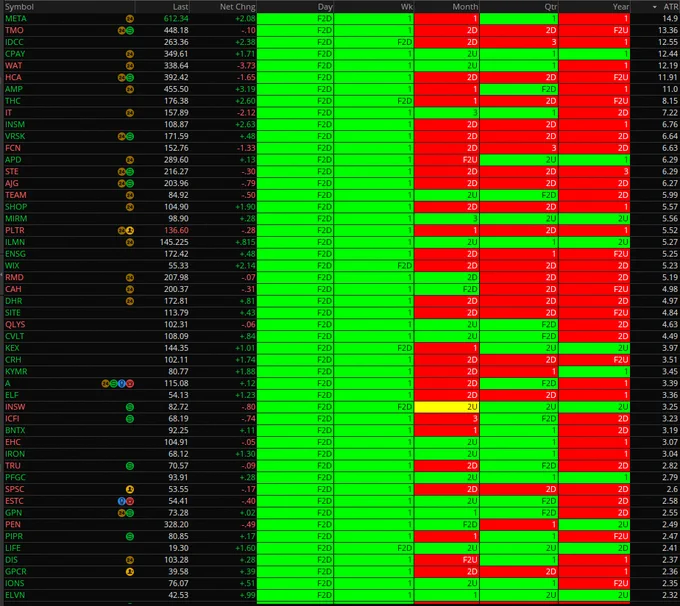Sort by the Qtr column header
The image size is (680, 606).
click(x=551, y=7)
